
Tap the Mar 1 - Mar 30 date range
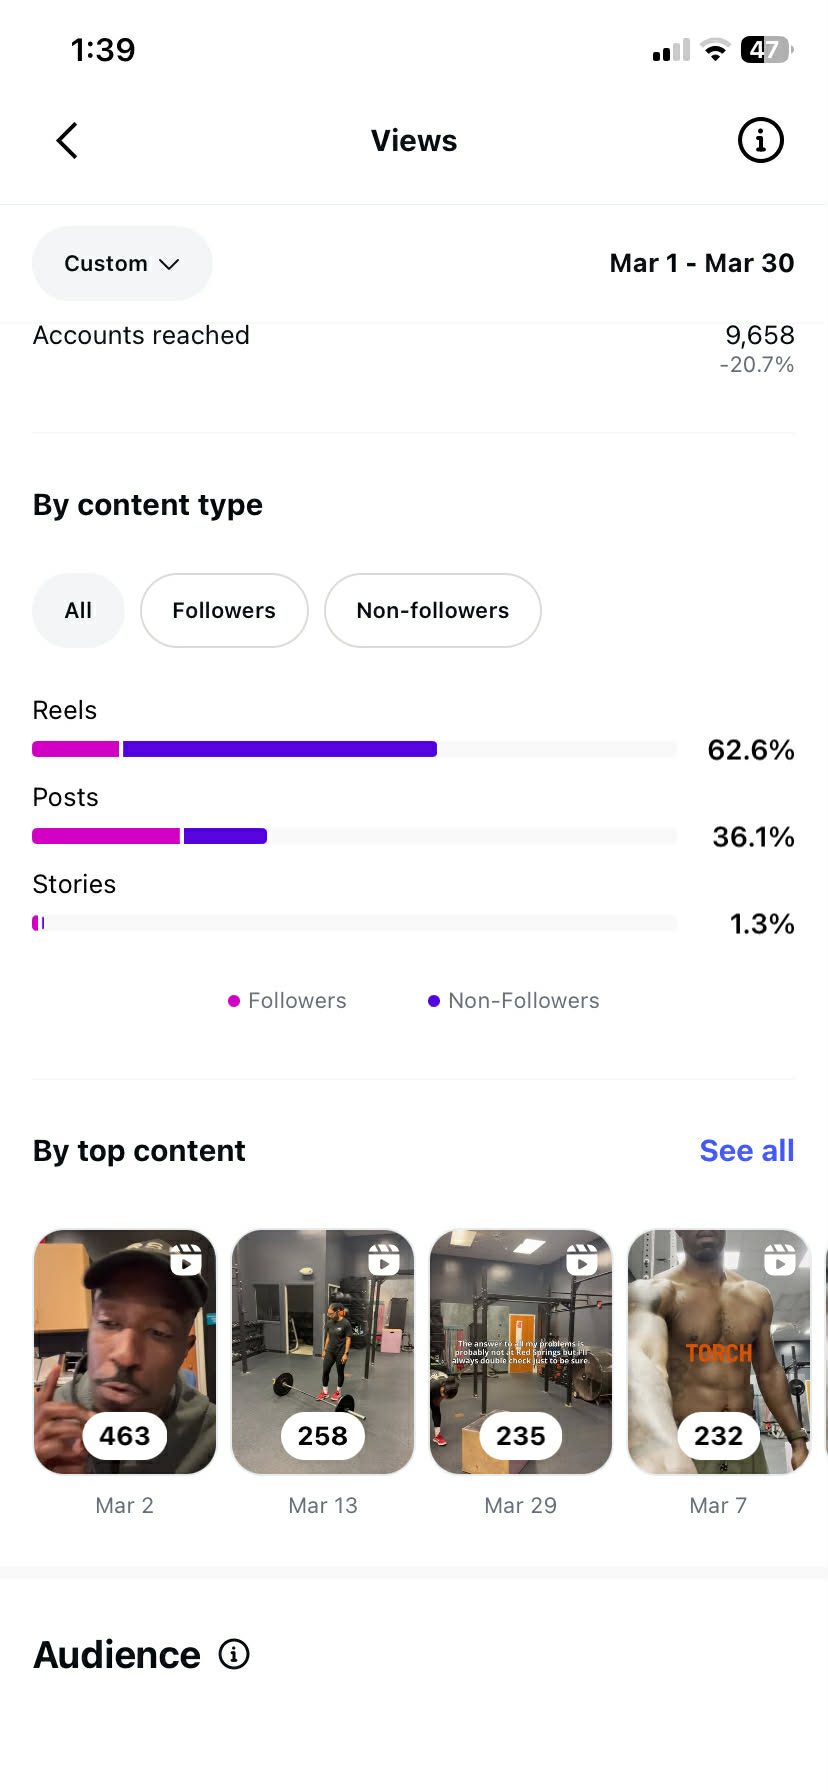pos(701,263)
